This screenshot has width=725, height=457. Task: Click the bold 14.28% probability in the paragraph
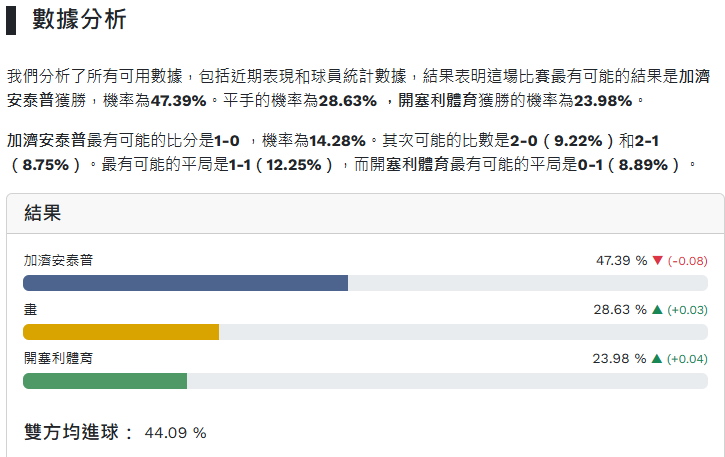[x=337, y=140]
